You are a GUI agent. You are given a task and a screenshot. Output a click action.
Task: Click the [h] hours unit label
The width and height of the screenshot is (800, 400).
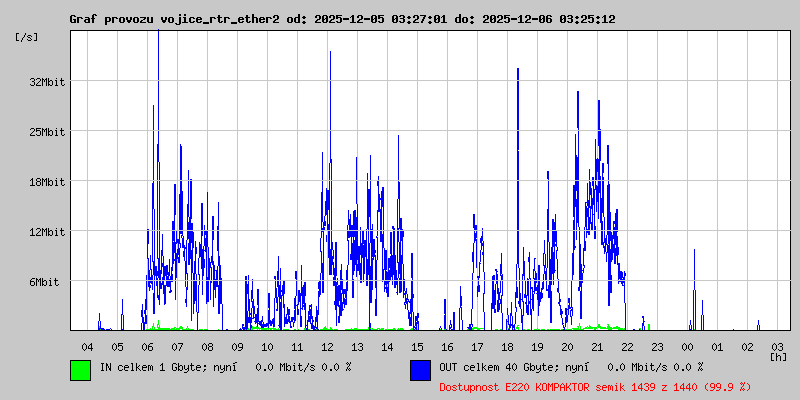(779, 356)
